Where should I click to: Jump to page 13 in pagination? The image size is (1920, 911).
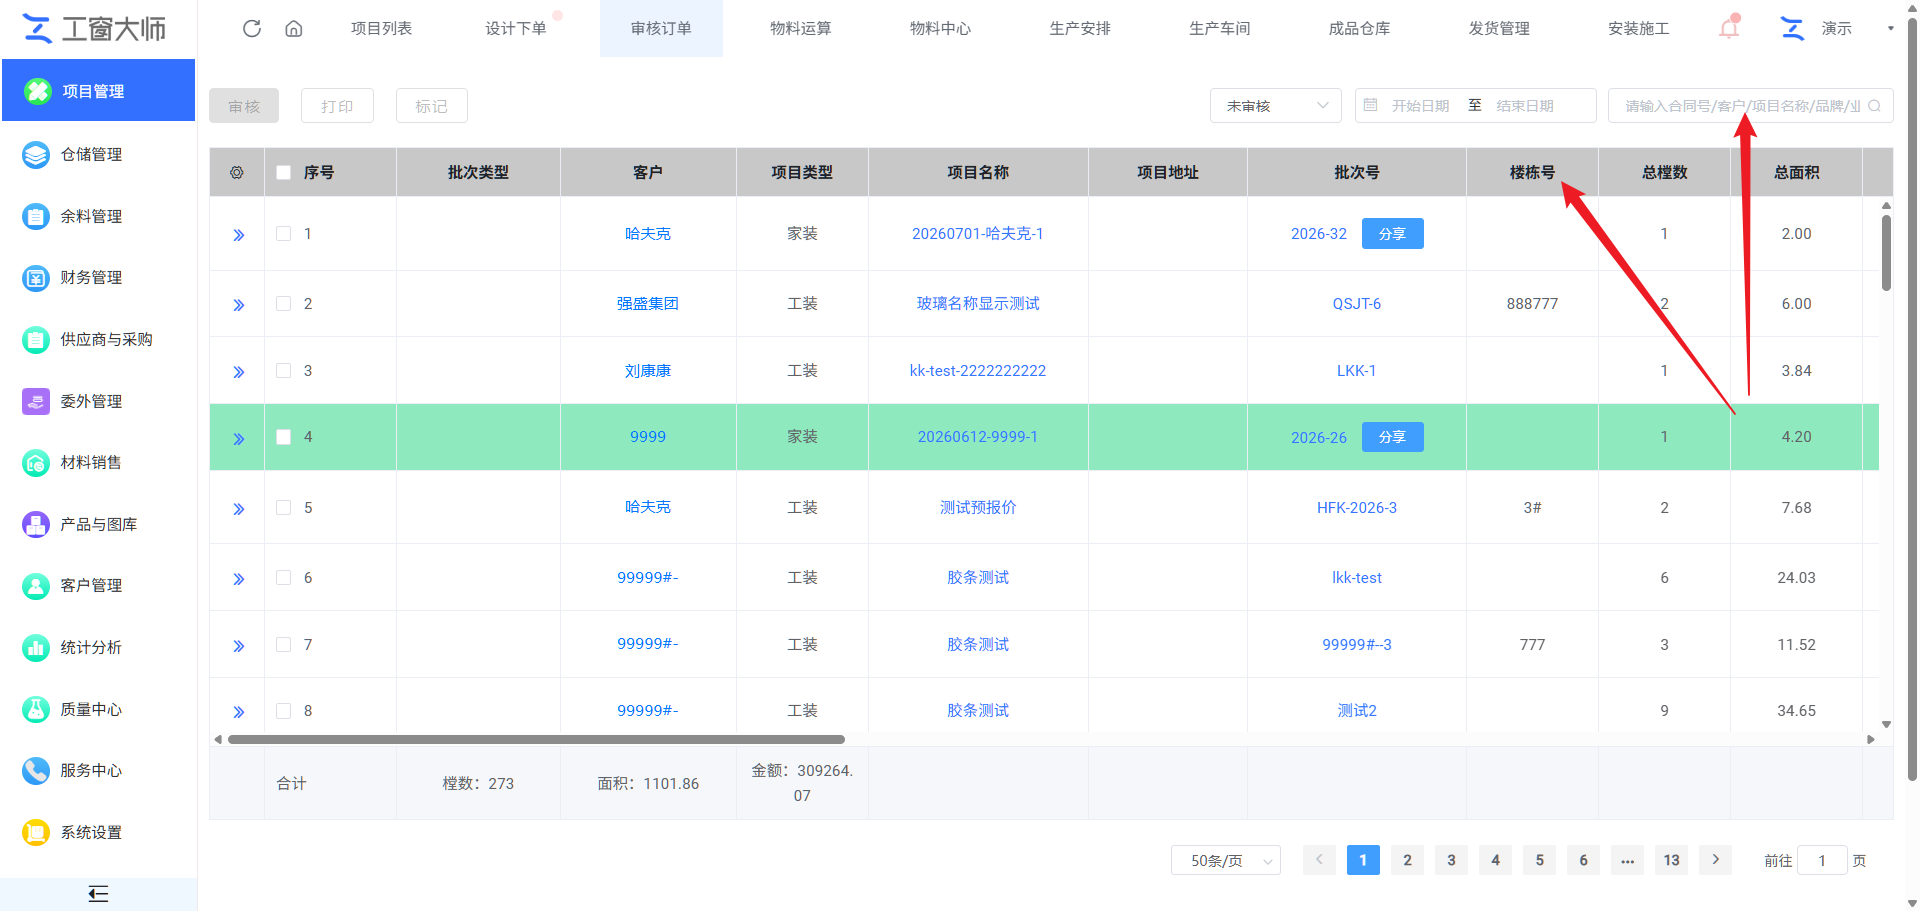tap(1671, 860)
